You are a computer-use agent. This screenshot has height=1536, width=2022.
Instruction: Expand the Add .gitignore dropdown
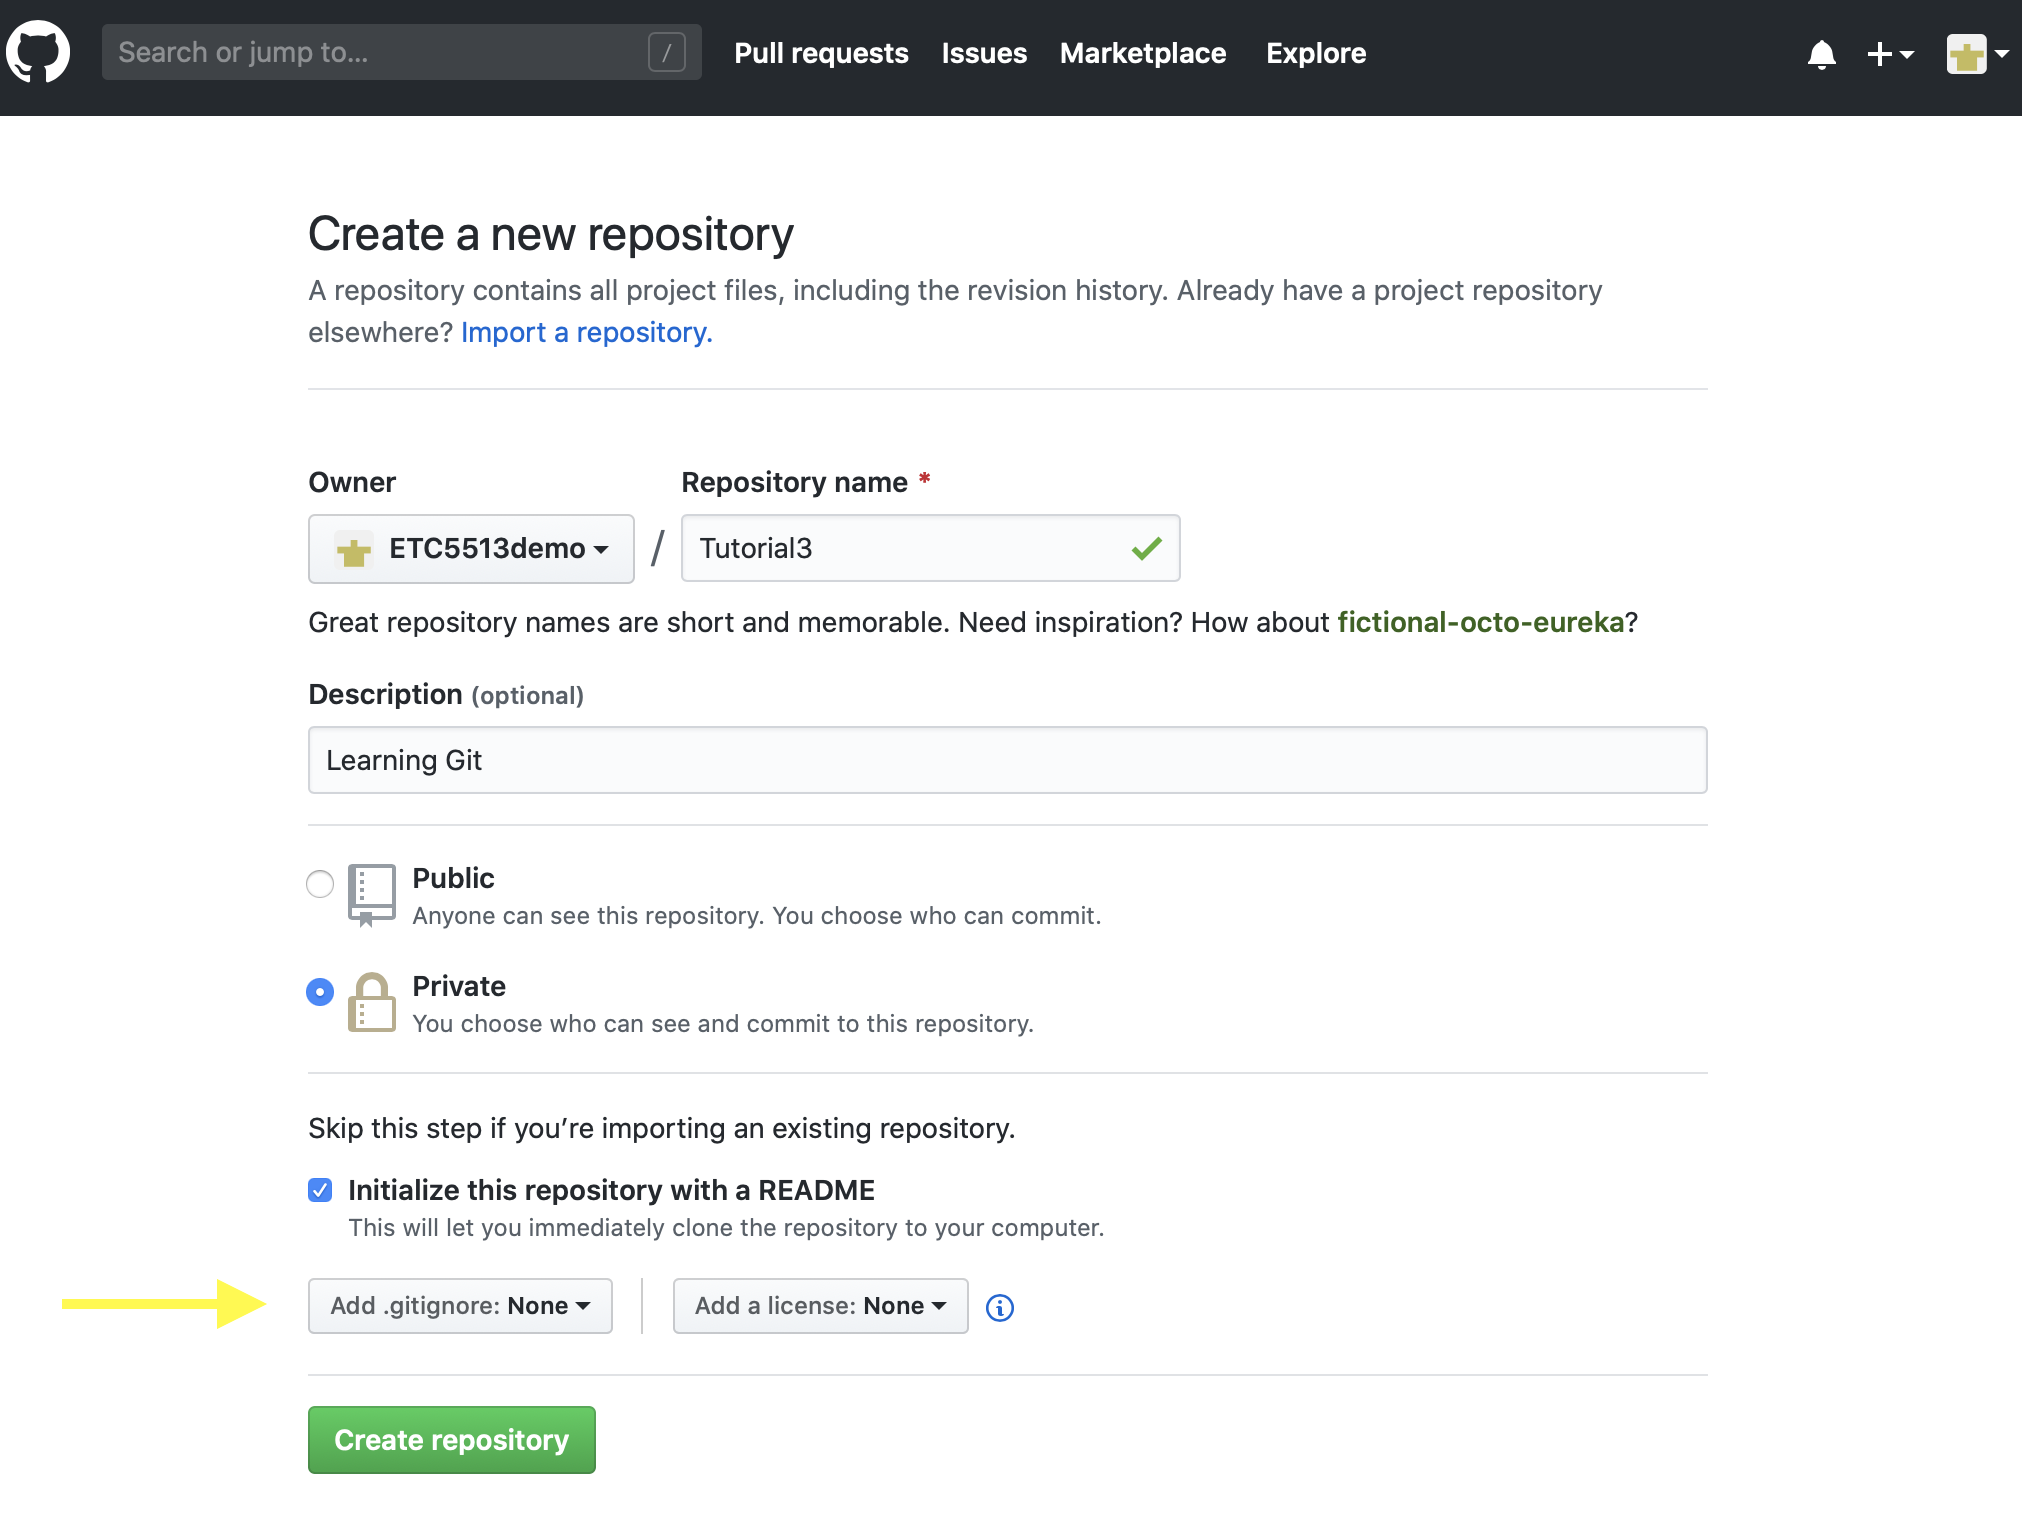pos(460,1306)
